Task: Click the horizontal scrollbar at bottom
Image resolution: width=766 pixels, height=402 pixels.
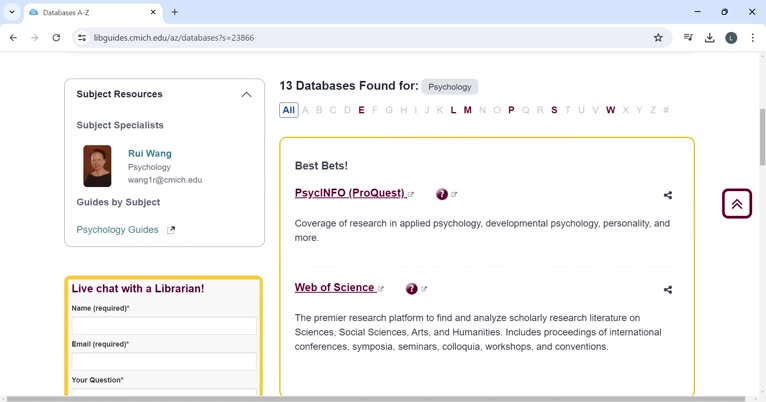Action: click(376, 399)
